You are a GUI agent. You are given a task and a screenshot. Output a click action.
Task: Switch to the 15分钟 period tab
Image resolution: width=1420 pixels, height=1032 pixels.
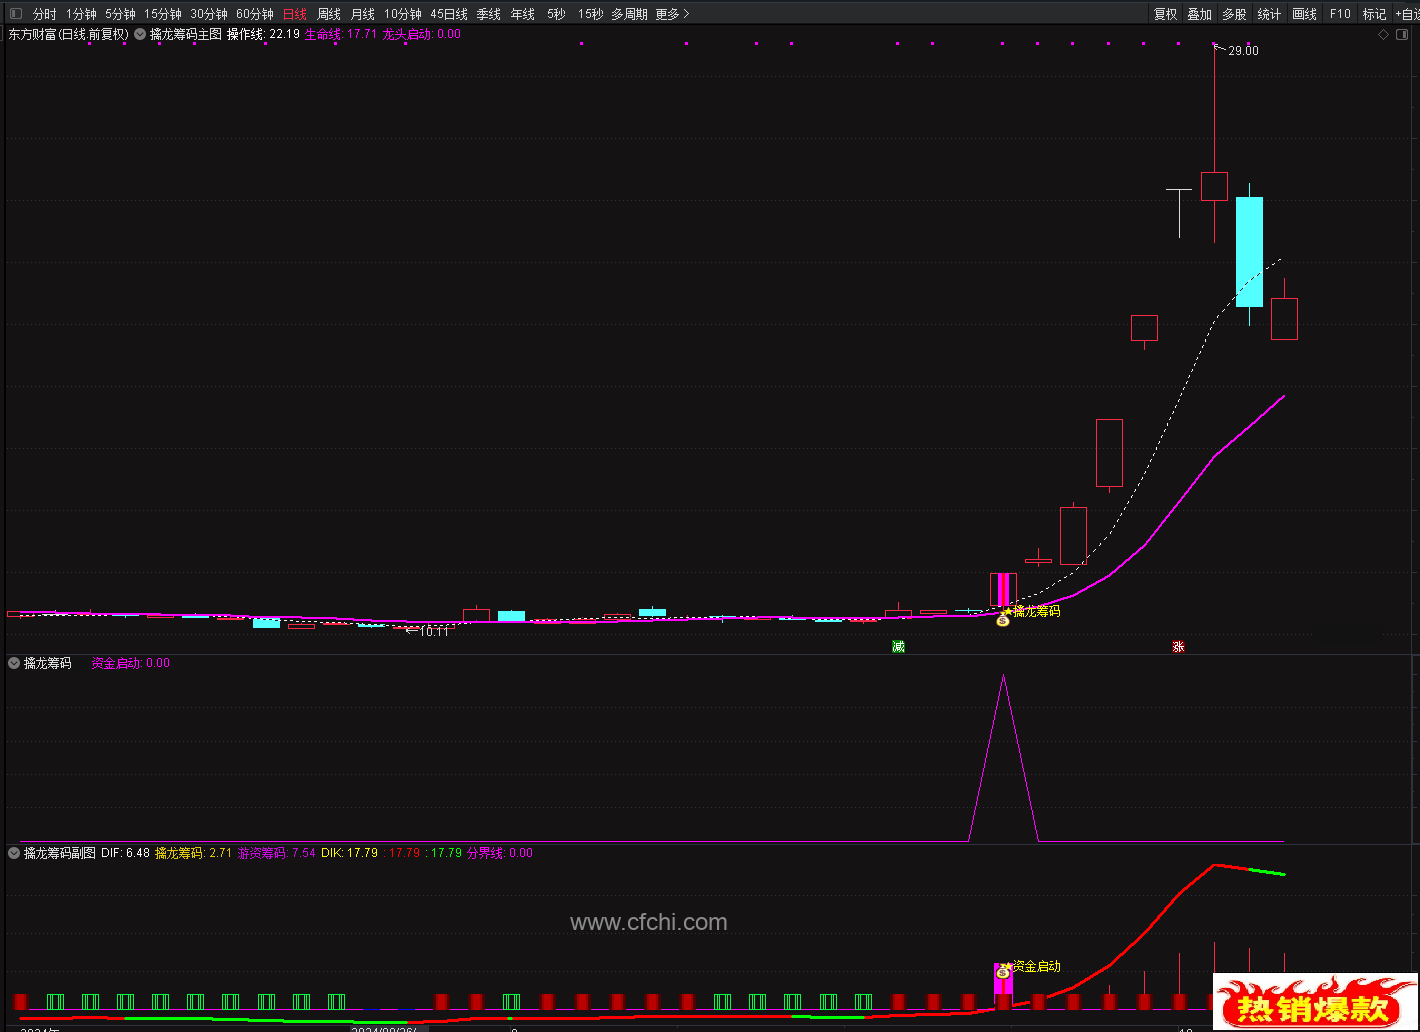pyautogui.click(x=163, y=14)
